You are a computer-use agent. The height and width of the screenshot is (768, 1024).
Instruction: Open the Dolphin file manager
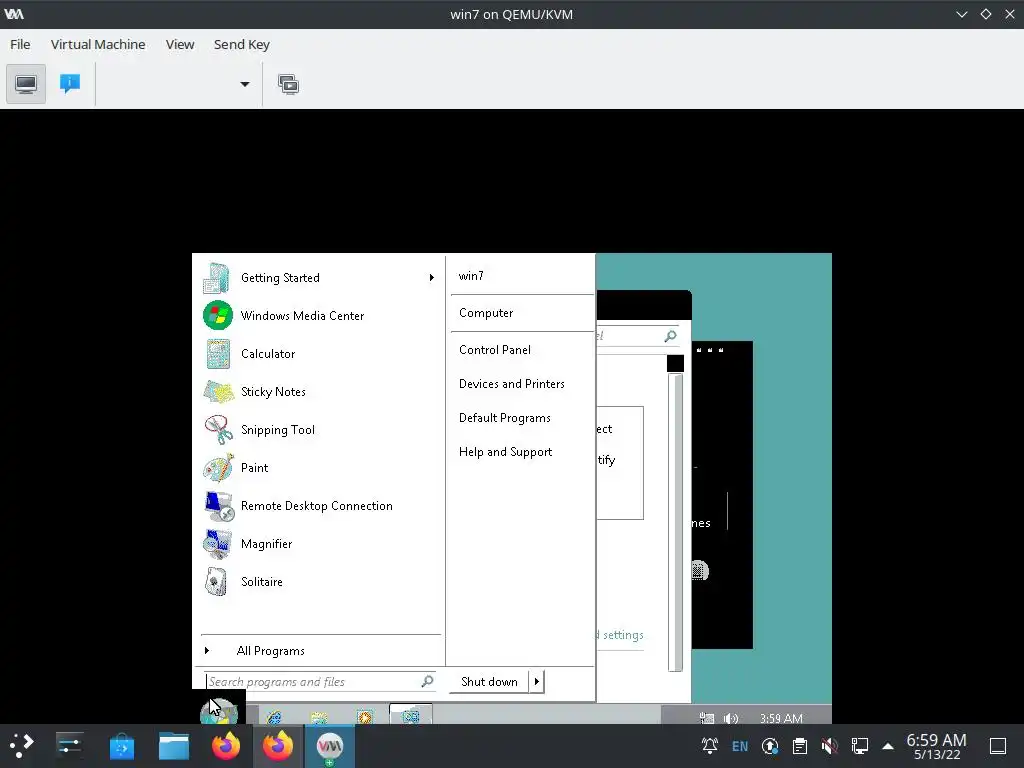click(x=174, y=746)
